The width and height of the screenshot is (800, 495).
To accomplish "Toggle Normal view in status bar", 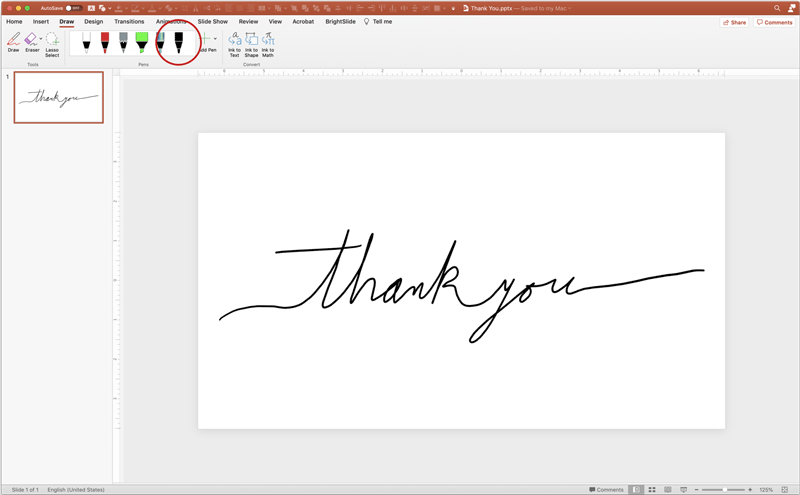I will [x=636, y=489].
